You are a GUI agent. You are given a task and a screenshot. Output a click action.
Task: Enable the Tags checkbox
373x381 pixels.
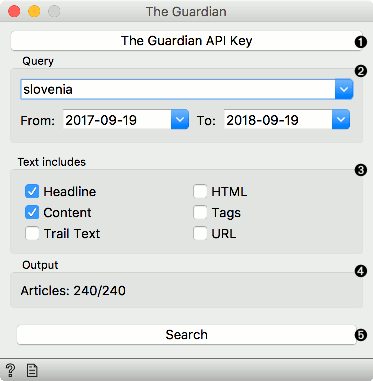[x=200, y=213]
